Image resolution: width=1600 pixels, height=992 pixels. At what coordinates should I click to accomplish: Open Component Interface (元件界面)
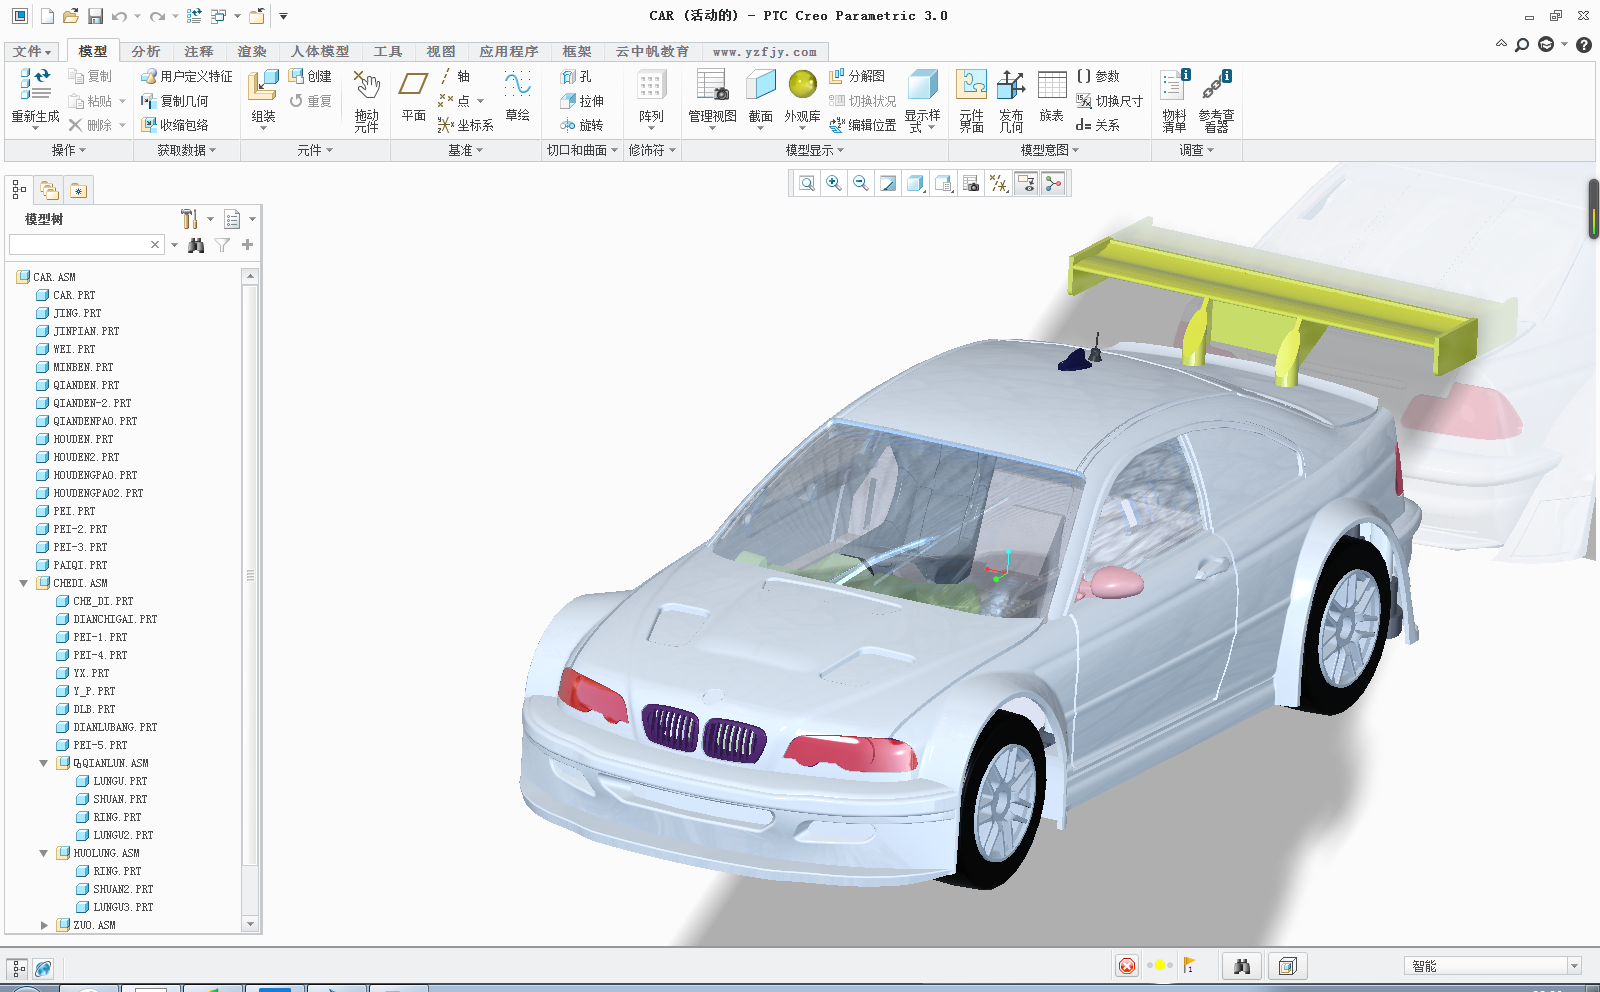pyautogui.click(x=971, y=85)
